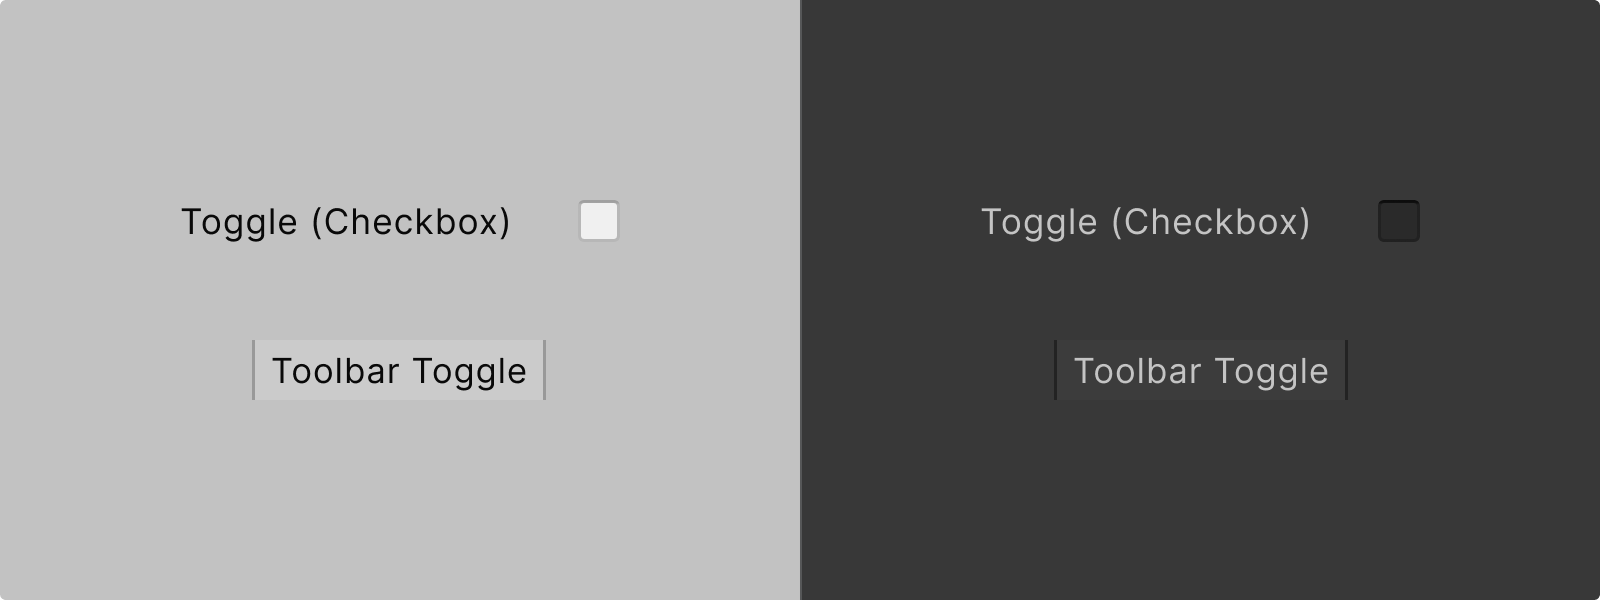Click the light gray background panel
Viewport: 1600px width, 600px height.
pyautogui.click(x=400, y=500)
